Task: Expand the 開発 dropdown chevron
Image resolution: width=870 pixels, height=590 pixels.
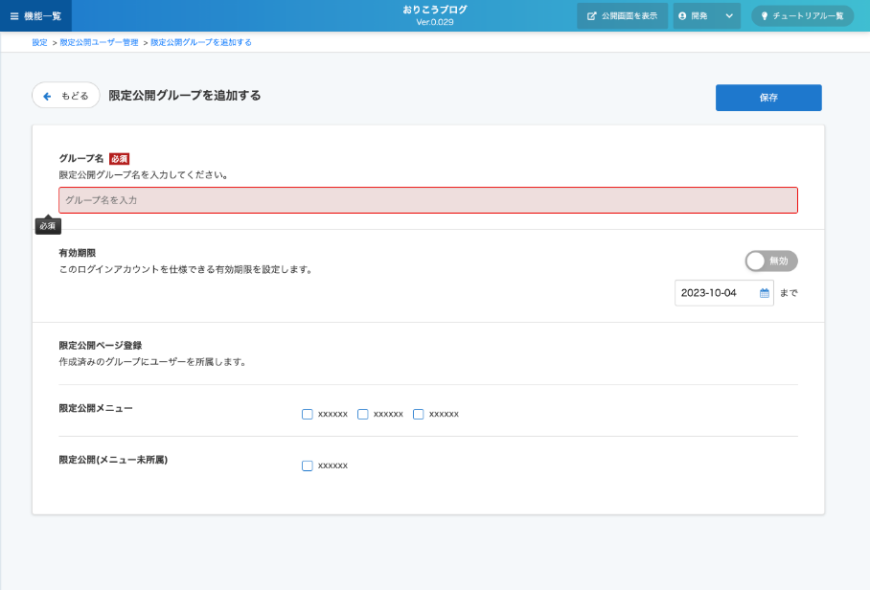Action: pos(729,16)
